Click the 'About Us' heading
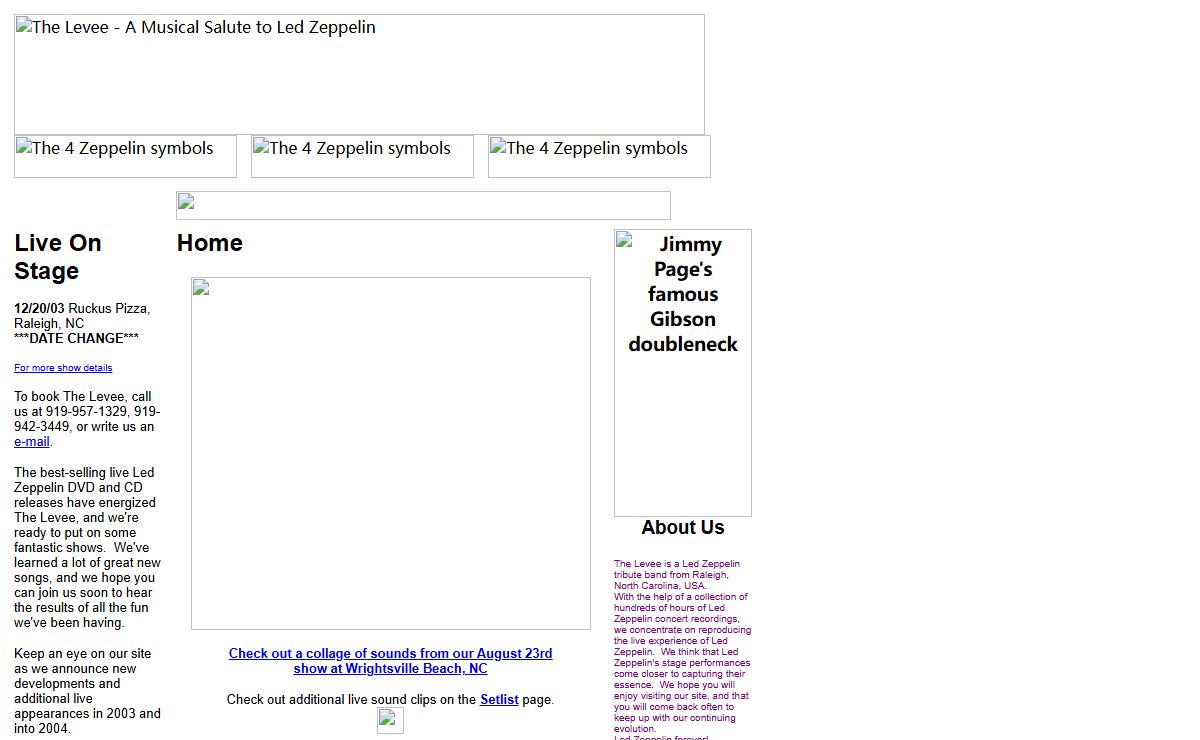This screenshot has height=740, width=1200. pyautogui.click(x=683, y=528)
